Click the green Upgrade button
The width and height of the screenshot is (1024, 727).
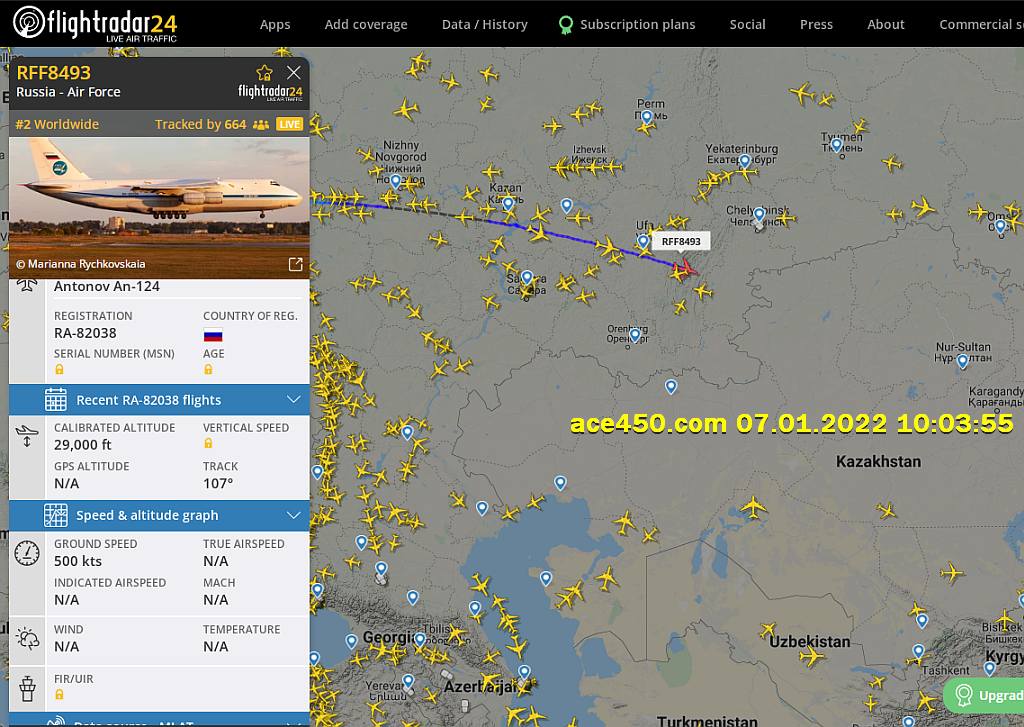tap(984, 695)
